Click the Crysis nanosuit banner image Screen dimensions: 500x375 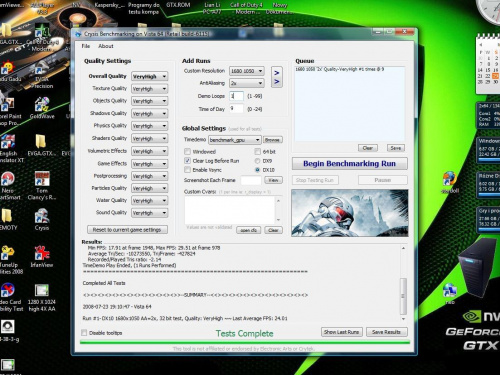[x=350, y=213]
